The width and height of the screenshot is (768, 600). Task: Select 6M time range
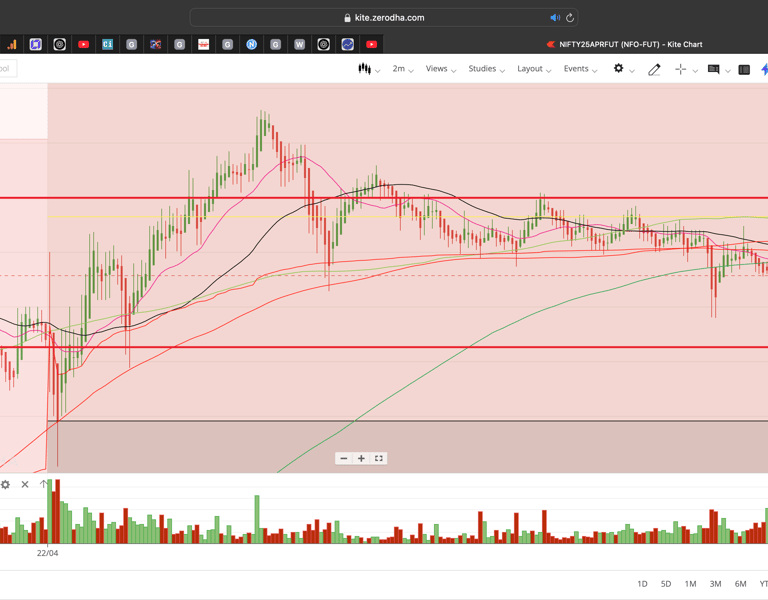740,584
